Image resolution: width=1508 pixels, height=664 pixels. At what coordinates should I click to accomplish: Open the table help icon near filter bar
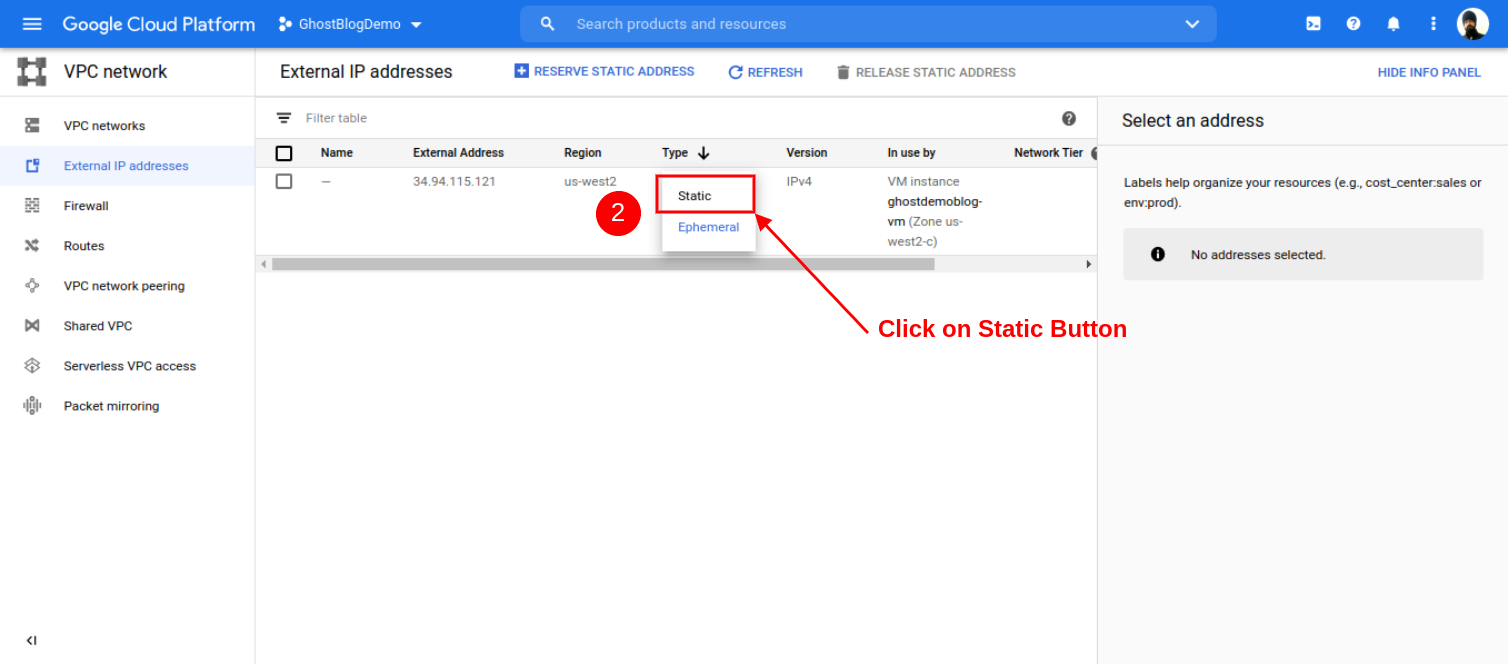[x=1069, y=118]
